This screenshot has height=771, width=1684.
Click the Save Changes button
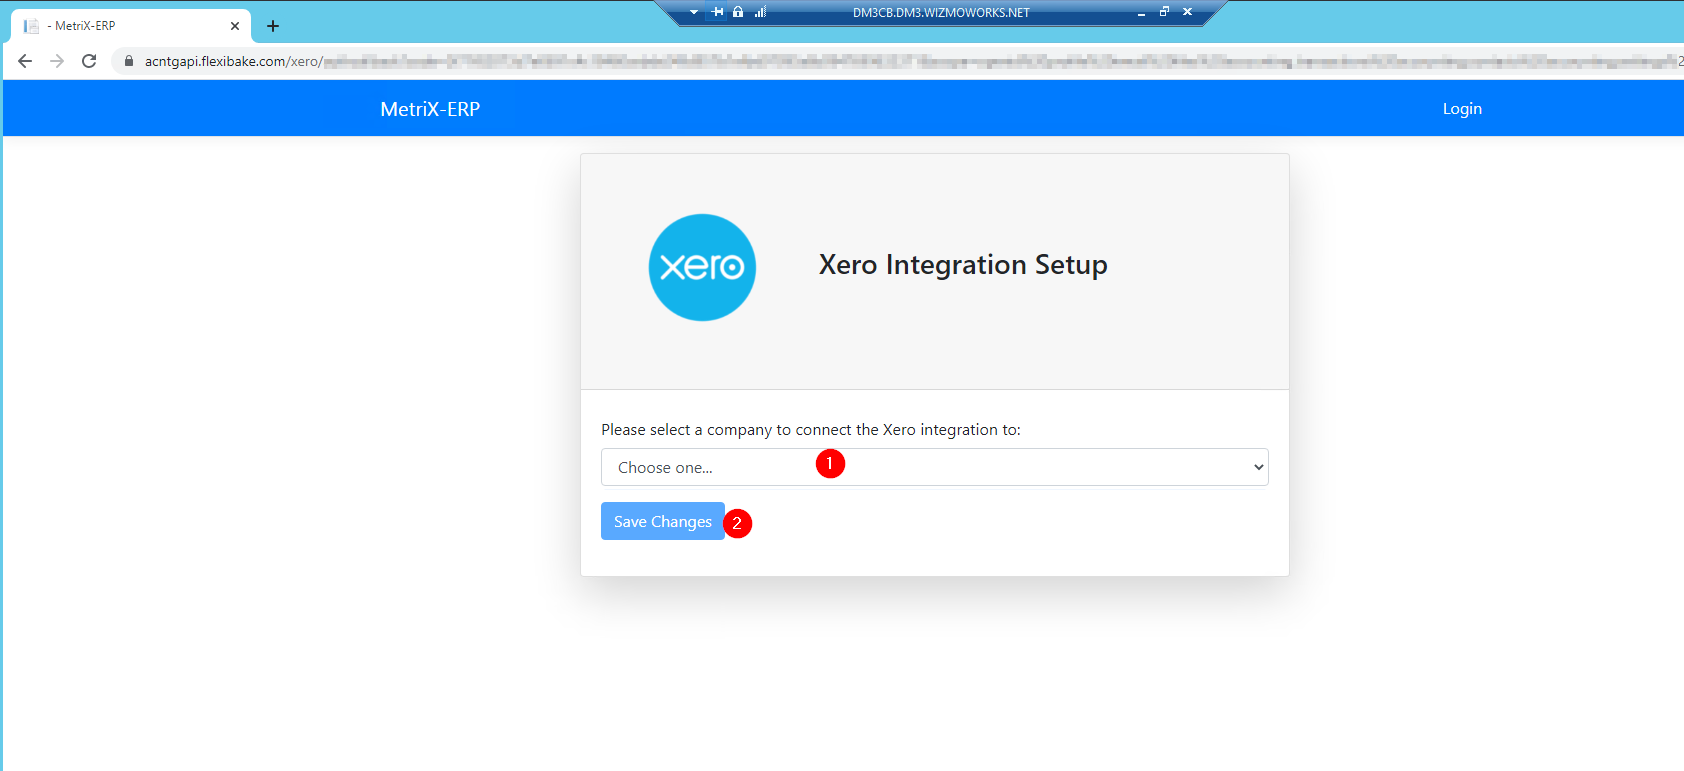point(662,521)
